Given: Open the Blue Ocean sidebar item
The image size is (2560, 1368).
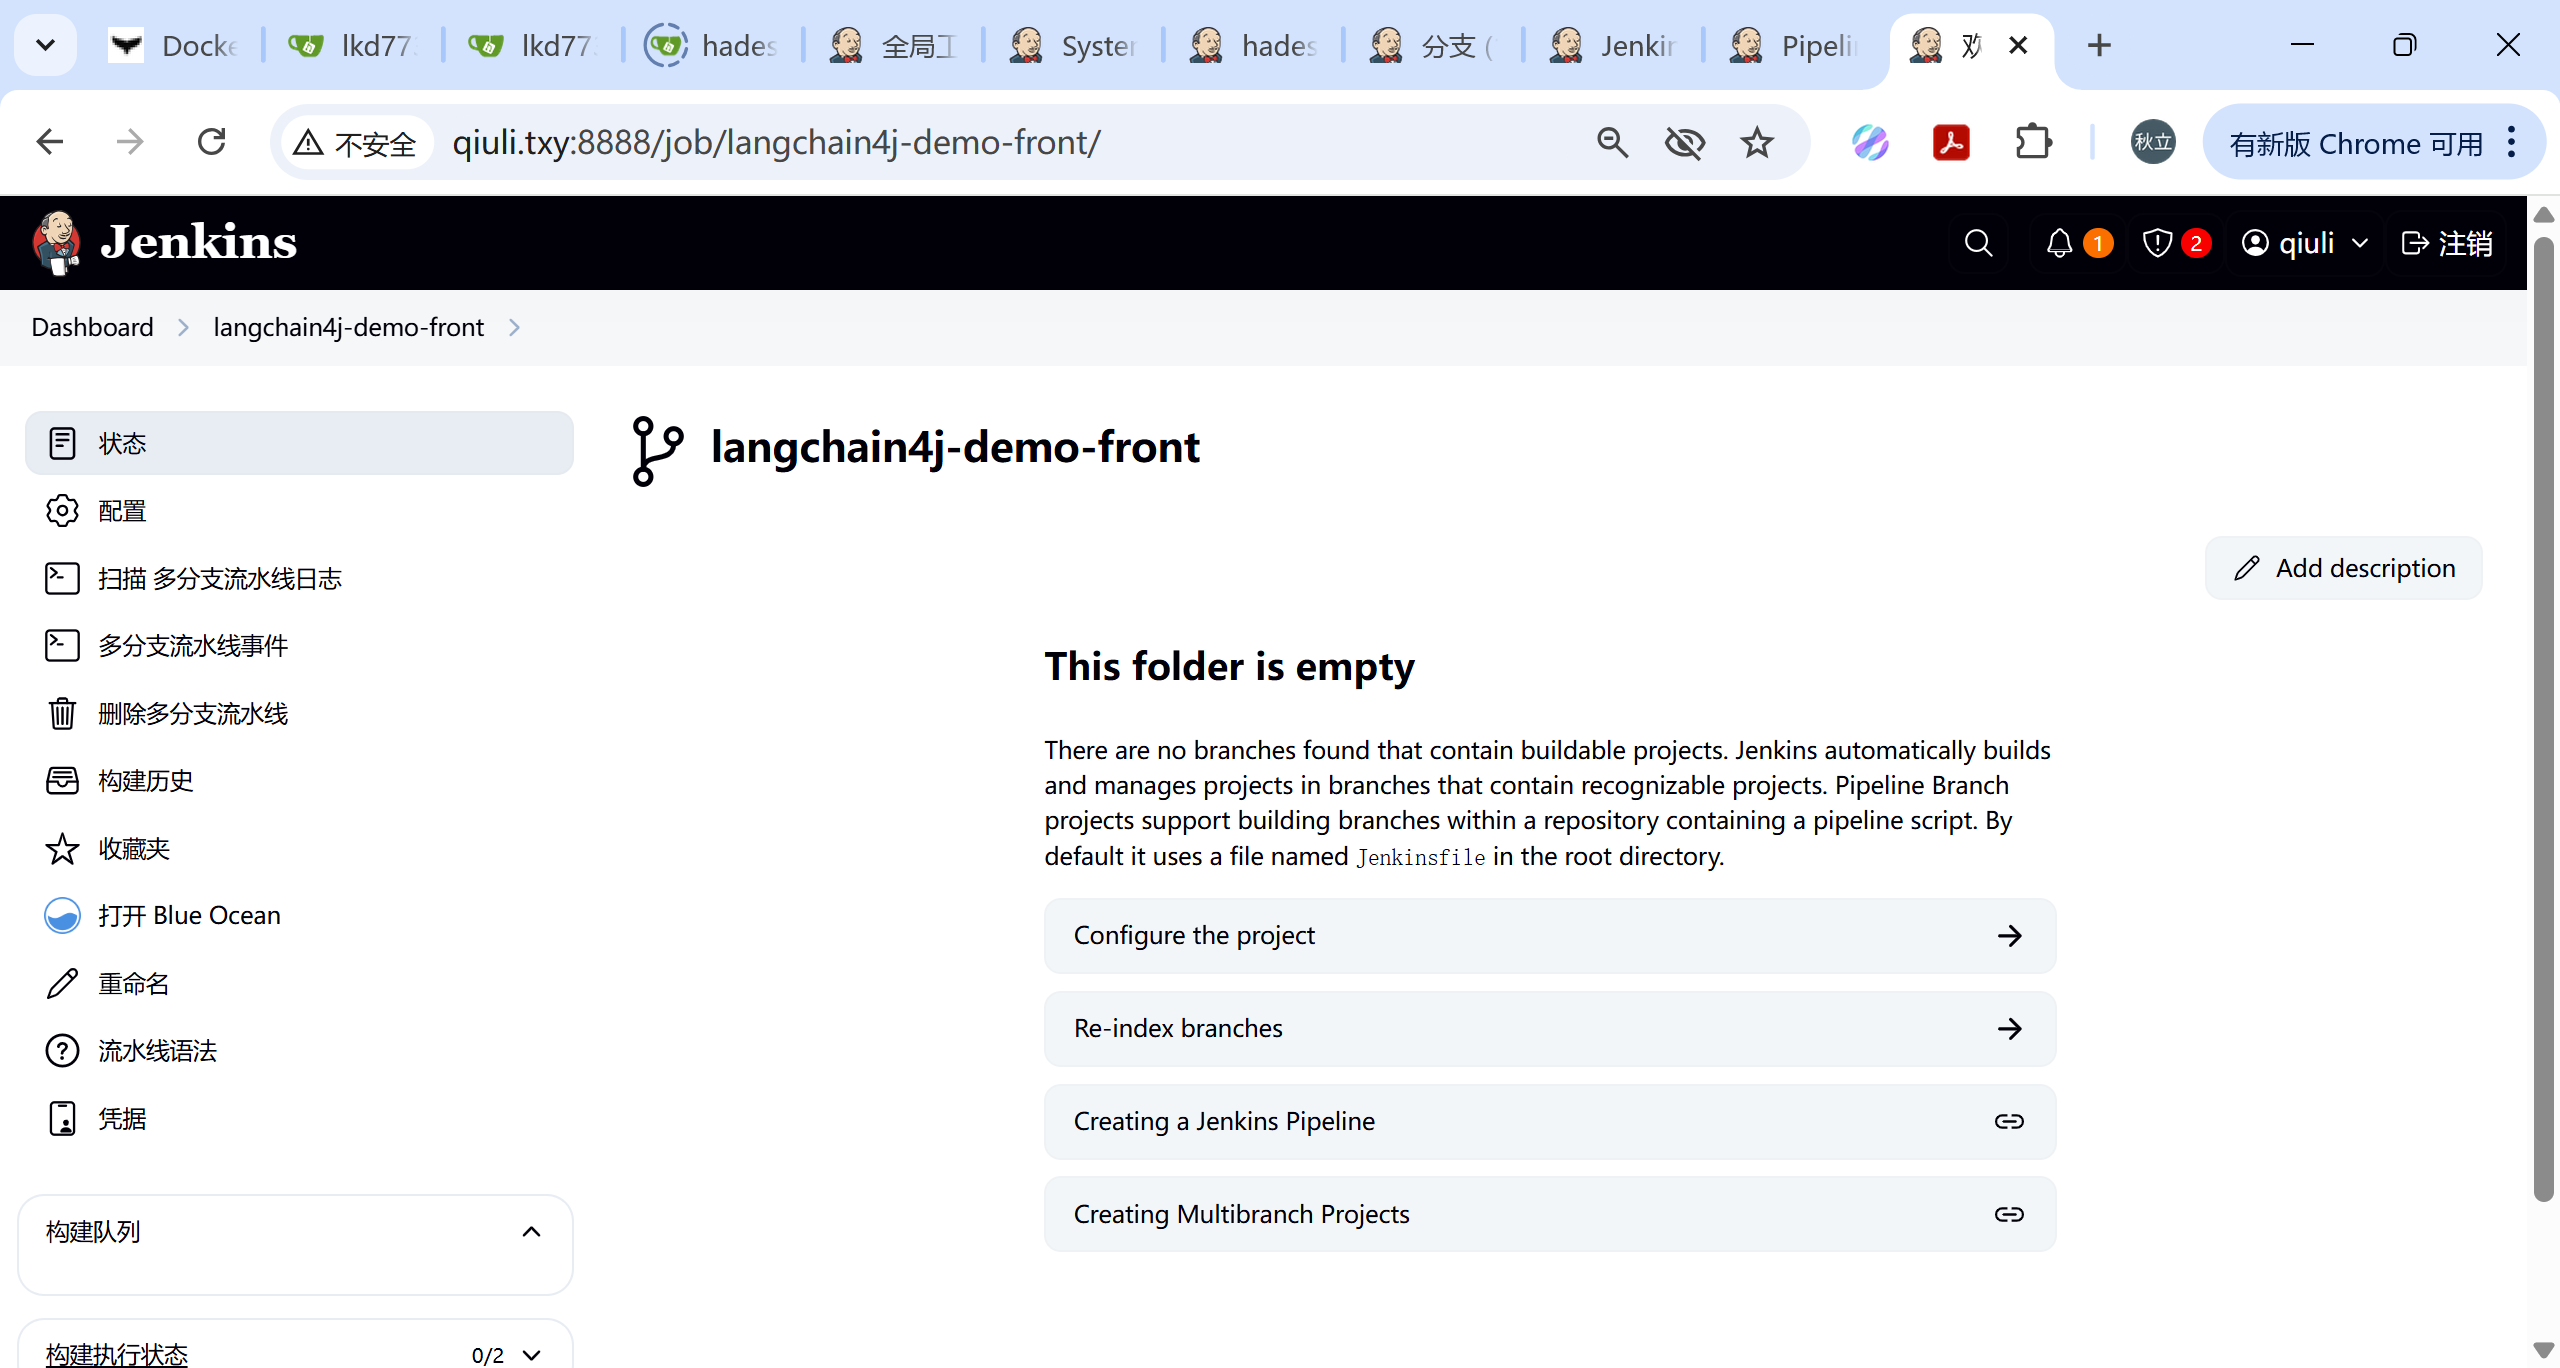Looking at the screenshot, I should point(188,915).
